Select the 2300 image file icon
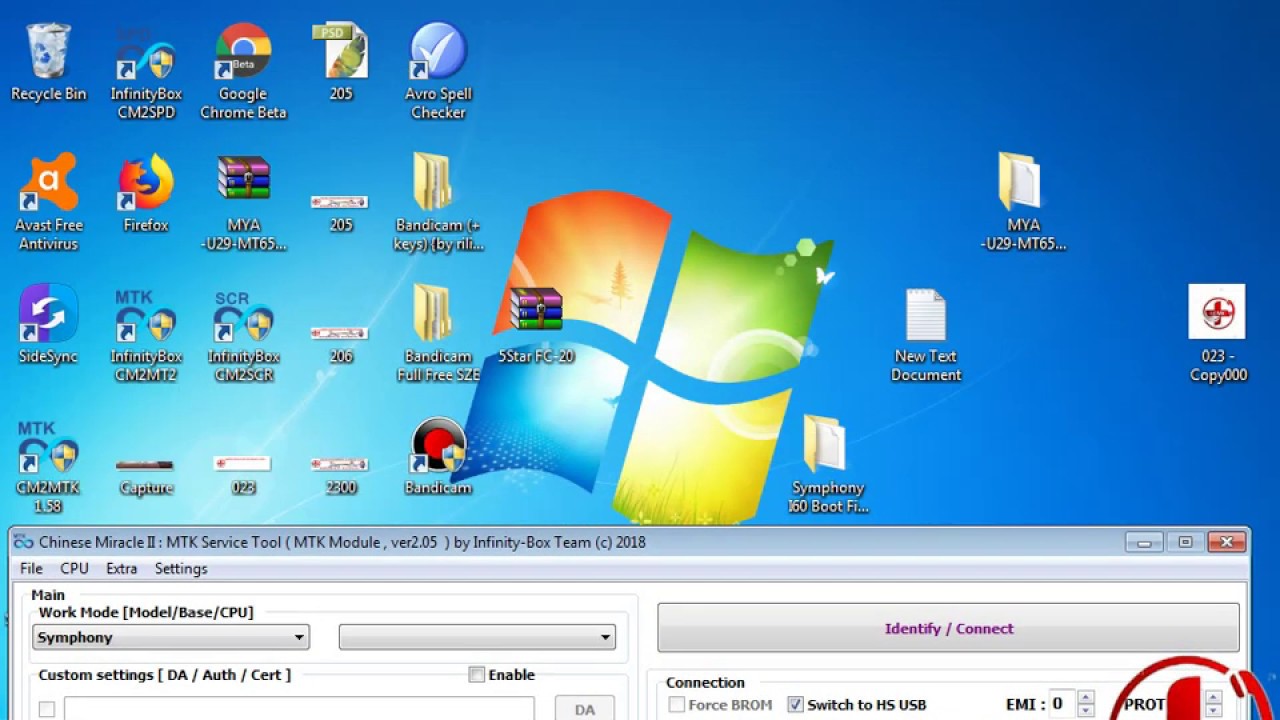 [x=341, y=476]
